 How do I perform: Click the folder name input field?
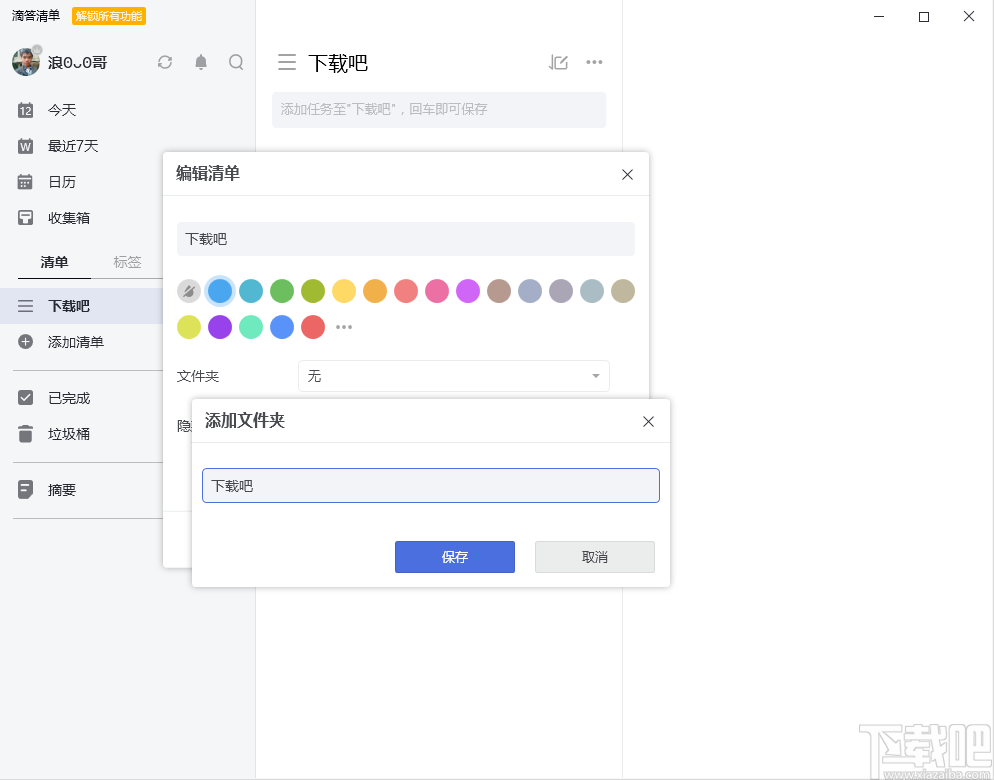430,485
